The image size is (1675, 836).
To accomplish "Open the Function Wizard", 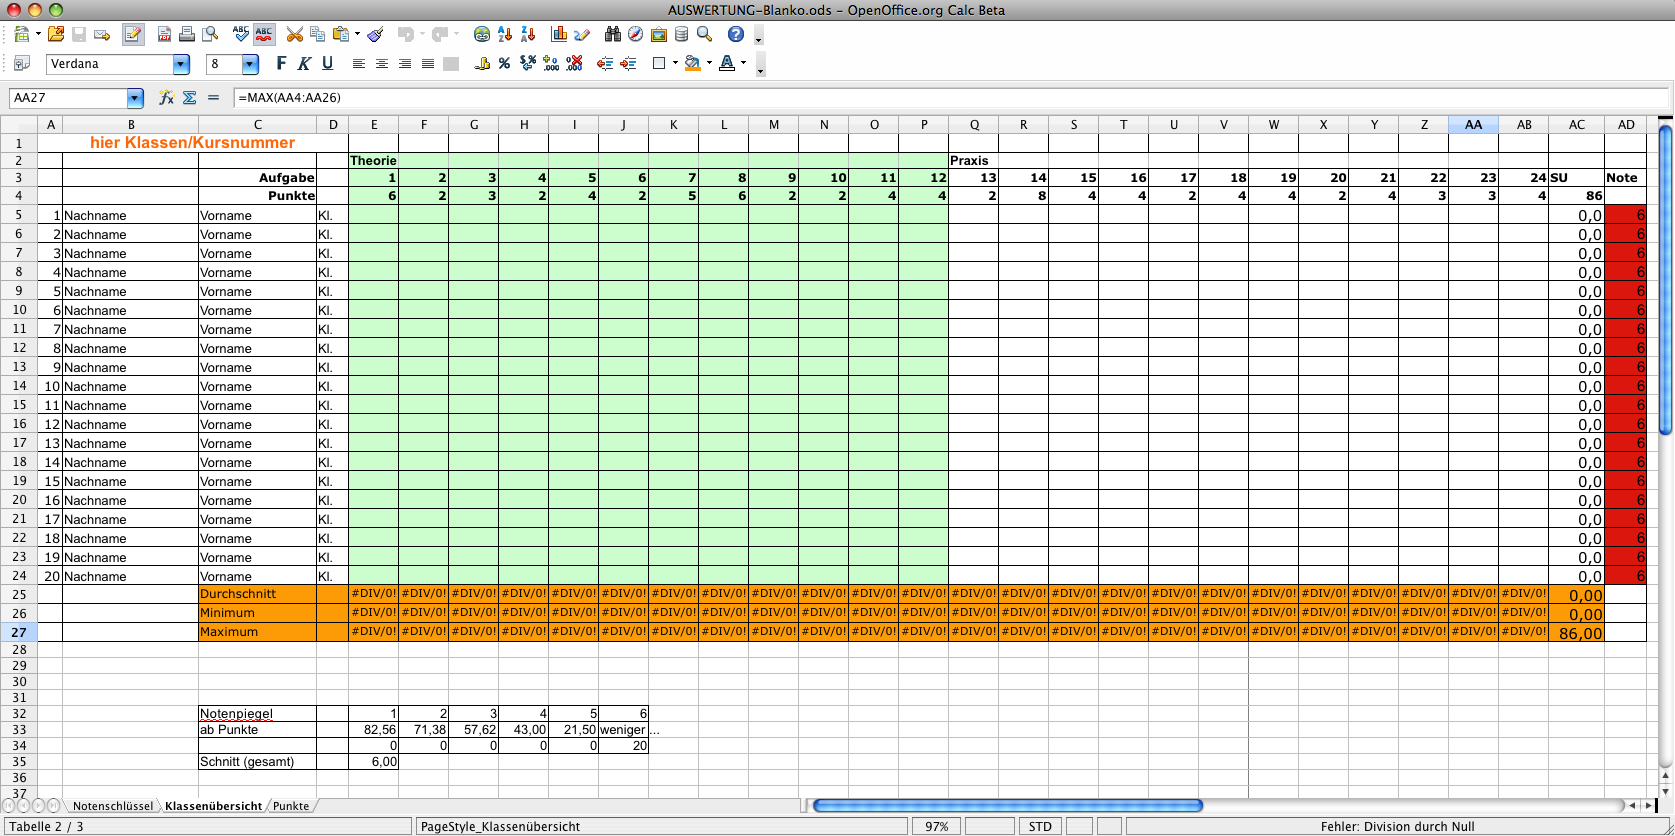I will click(x=166, y=98).
